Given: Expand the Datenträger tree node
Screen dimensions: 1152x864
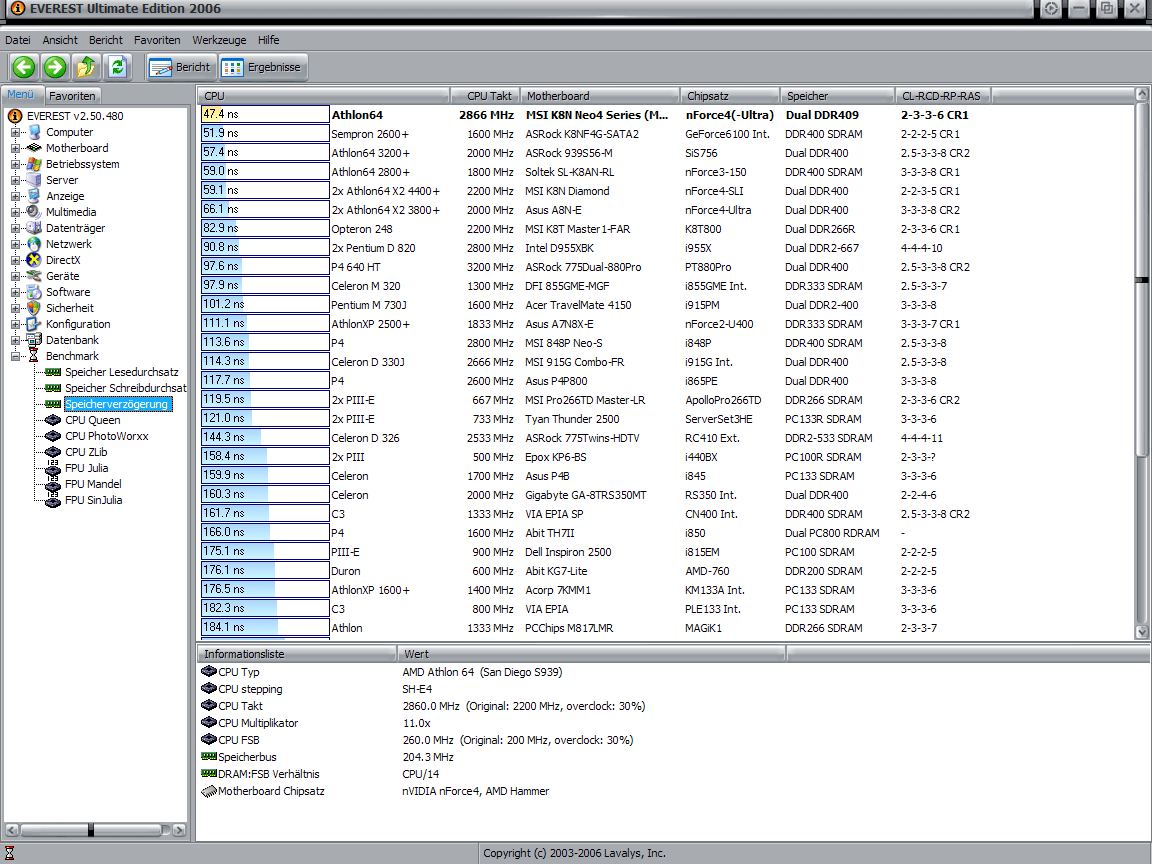Looking at the screenshot, I should click(15, 228).
